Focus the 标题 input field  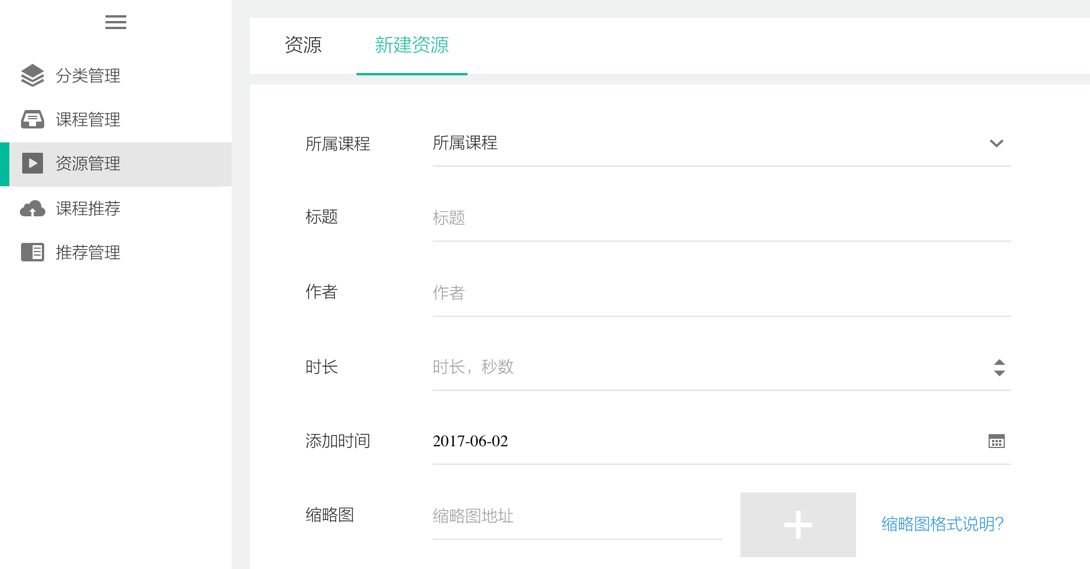point(722,218)
